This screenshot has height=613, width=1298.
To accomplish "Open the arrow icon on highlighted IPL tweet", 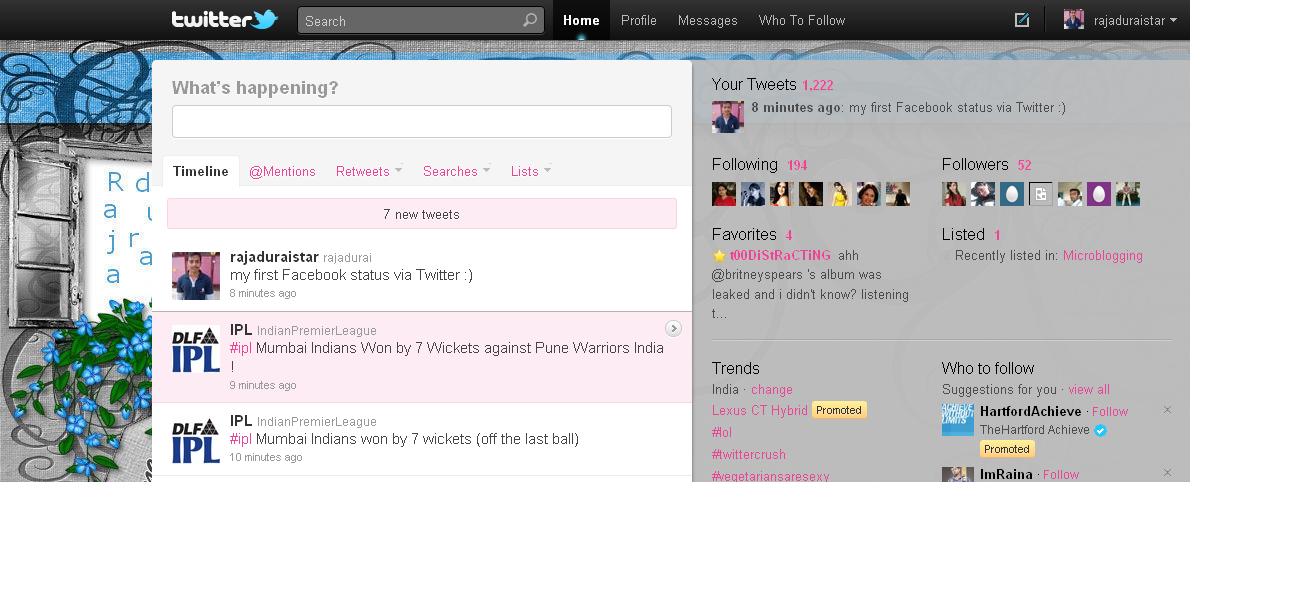I will pos(673,328).
